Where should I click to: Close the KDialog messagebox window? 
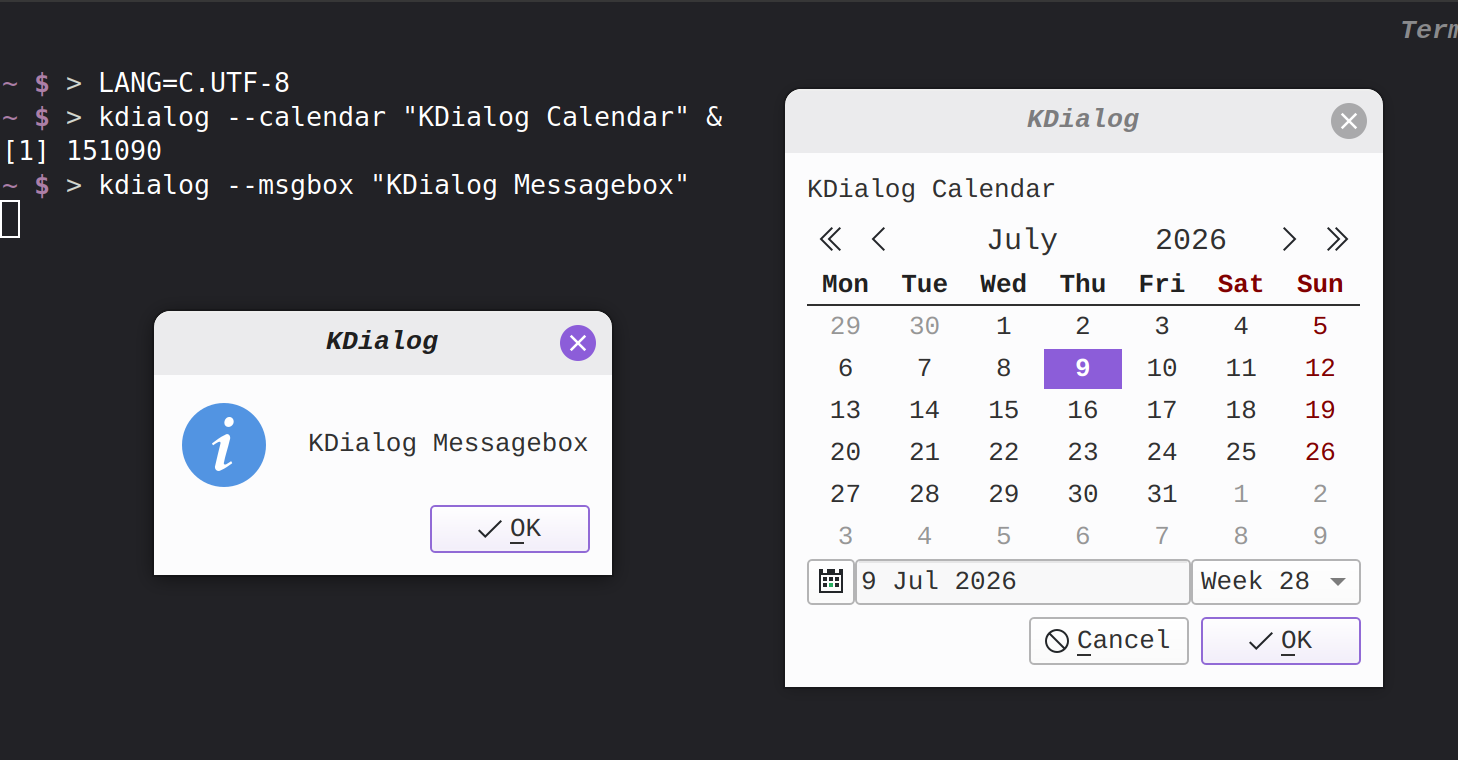(x=578, y=343)
